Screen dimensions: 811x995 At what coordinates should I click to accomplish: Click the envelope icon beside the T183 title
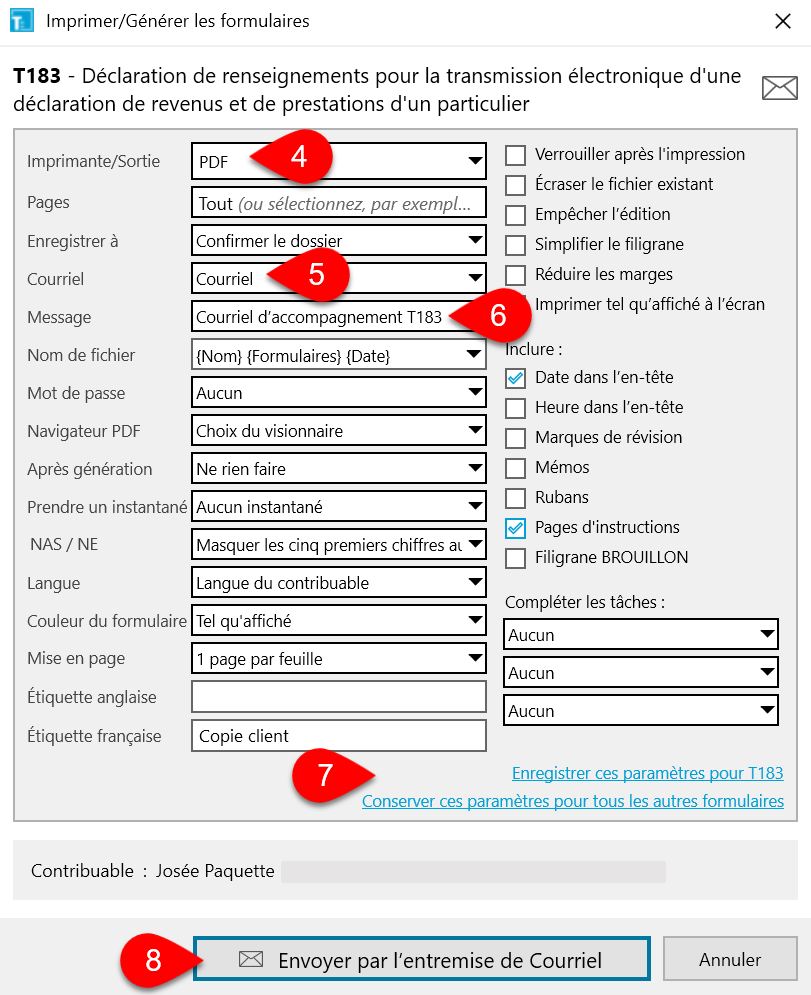tap(779, 88)
